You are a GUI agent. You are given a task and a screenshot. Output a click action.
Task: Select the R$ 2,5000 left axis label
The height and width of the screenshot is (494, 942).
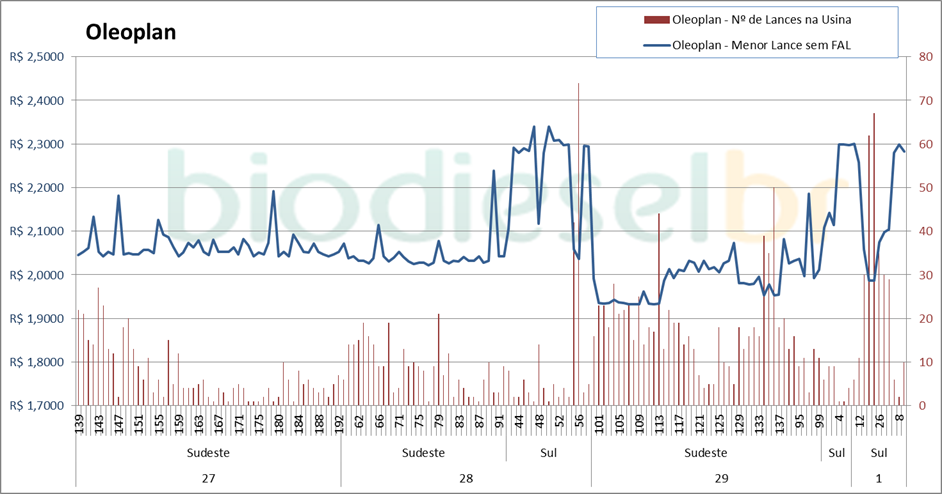click(x=36, y=57)
